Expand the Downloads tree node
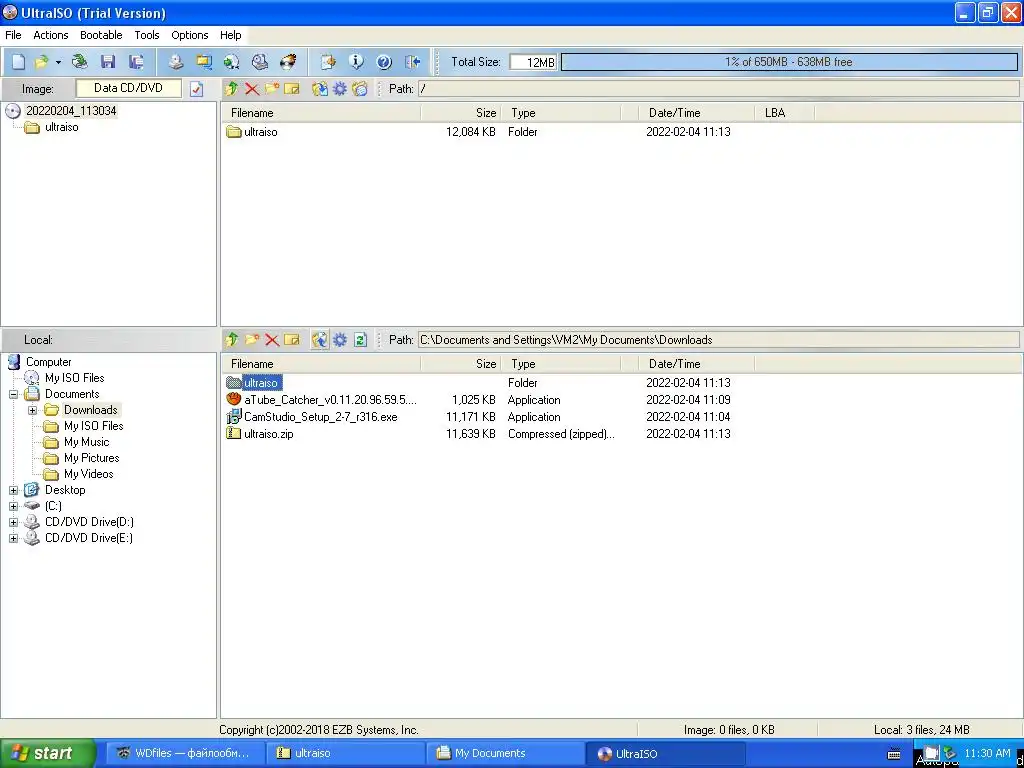 tap(32, 410)
